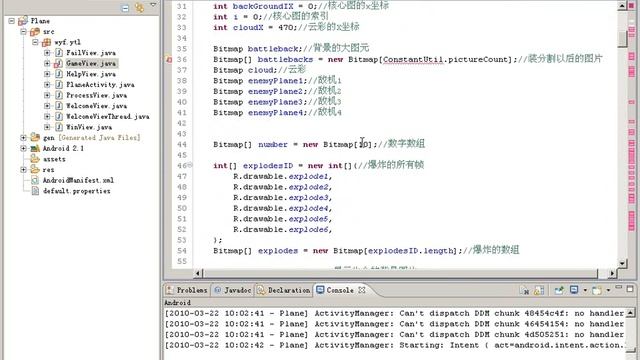640x360 pixels.
Task: Toggle code folding at line 46
Action: [x=190, y=165]
